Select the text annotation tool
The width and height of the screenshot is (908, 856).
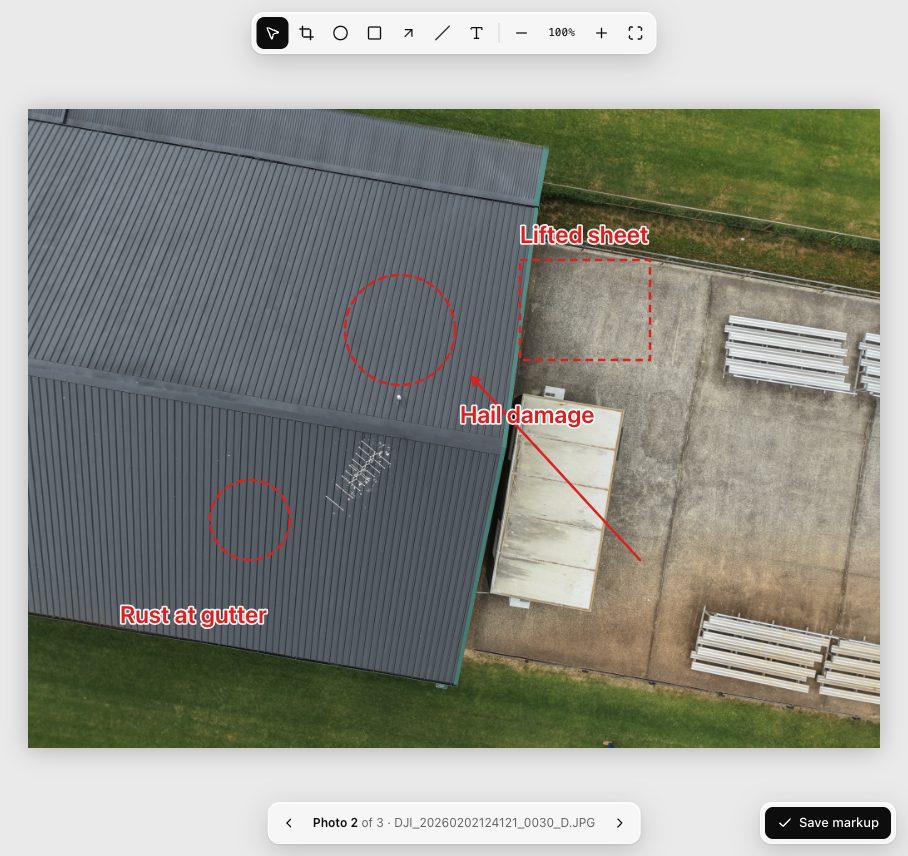[x=477, y=33]
